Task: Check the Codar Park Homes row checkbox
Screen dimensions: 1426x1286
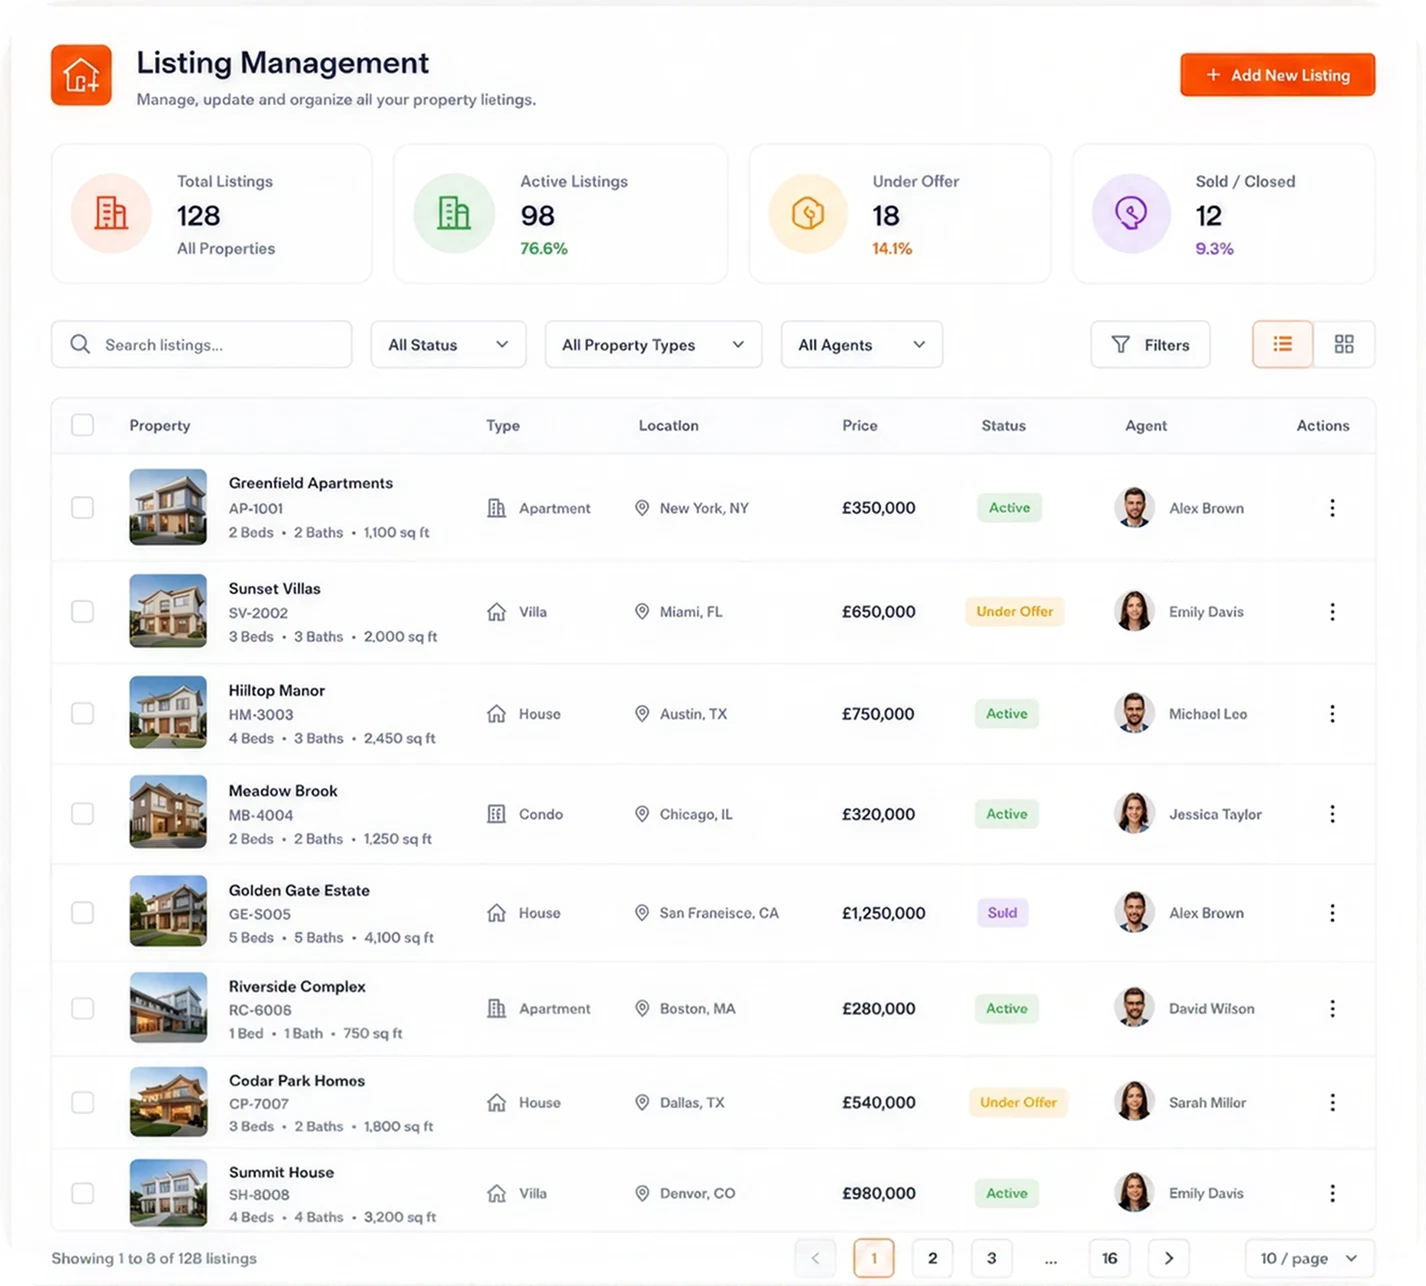Action: point(83,1103)
